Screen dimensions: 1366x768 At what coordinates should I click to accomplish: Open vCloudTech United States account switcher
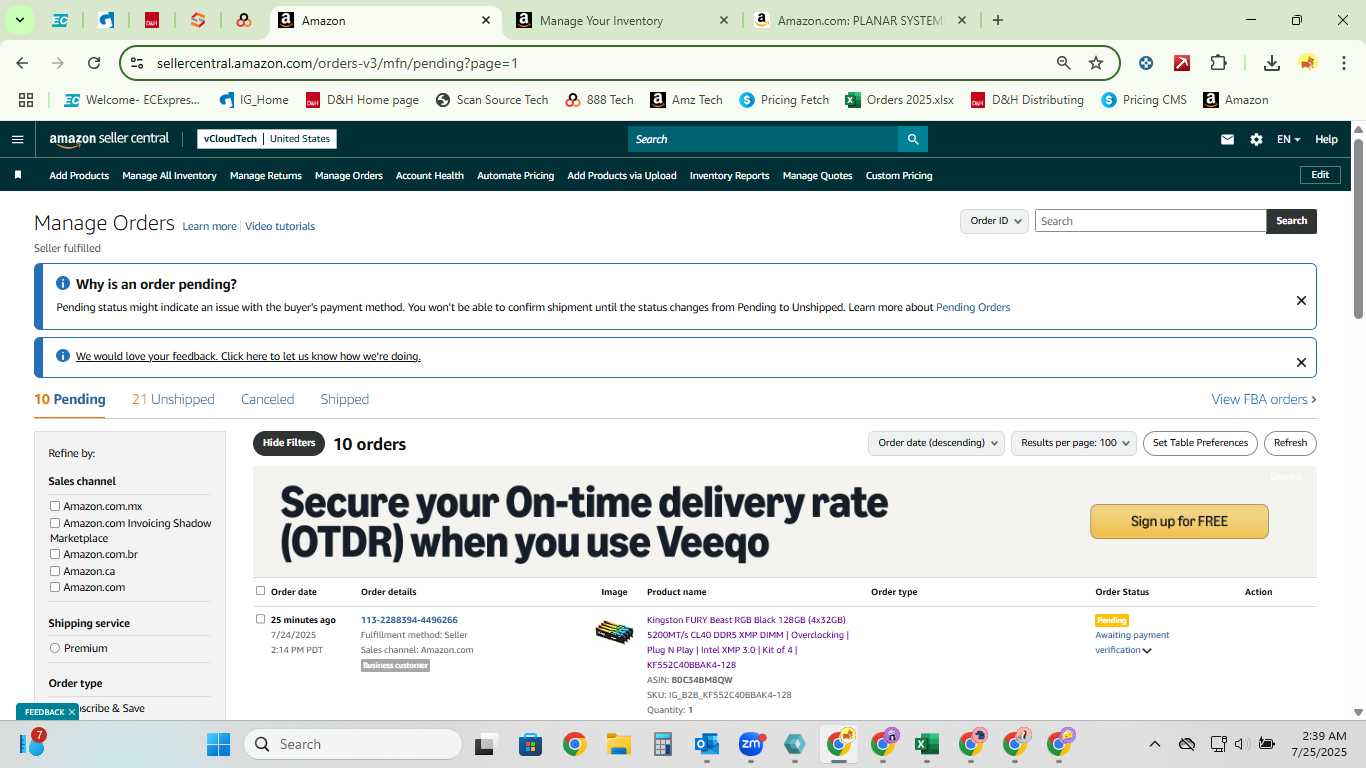coord(267,139)
